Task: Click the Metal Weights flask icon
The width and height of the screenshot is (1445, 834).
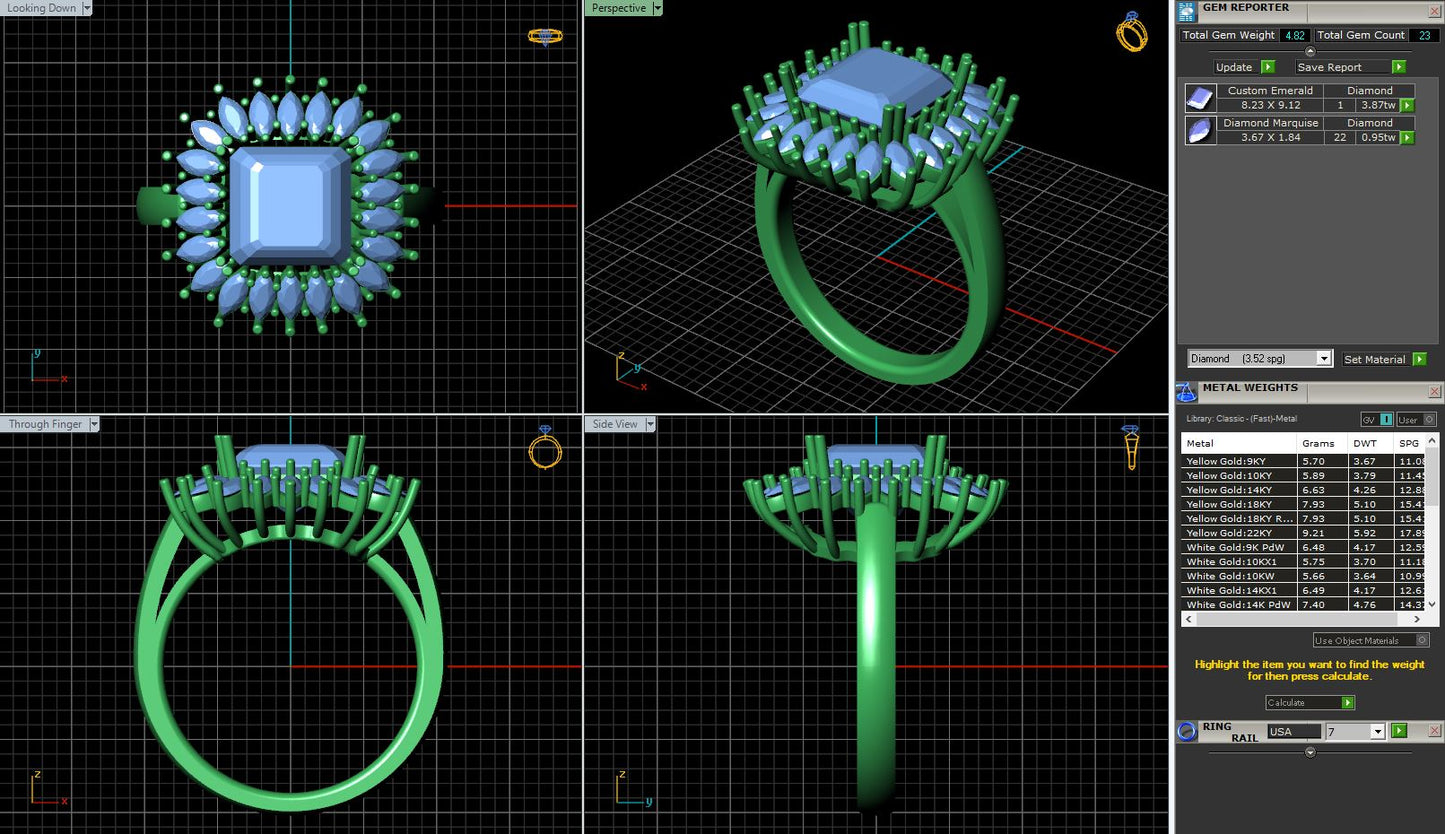Action: pos(1186,392)
